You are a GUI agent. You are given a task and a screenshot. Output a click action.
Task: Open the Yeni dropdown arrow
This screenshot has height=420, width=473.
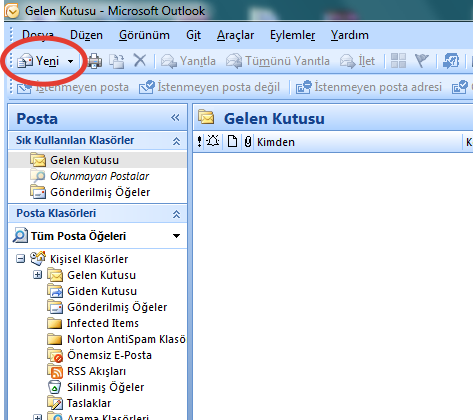70,61
